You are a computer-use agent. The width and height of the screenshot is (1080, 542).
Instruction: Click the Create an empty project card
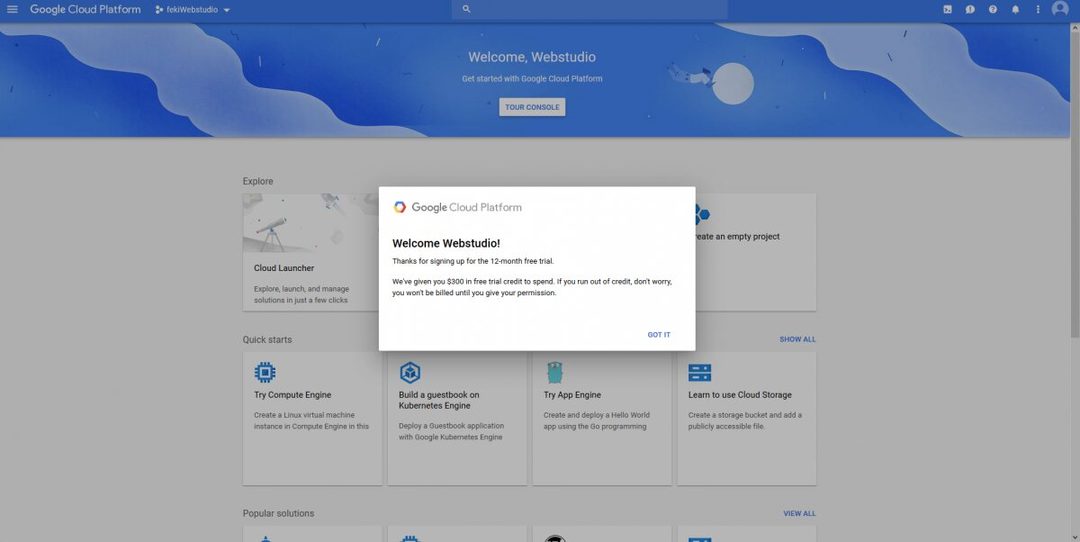click(756, 252)
